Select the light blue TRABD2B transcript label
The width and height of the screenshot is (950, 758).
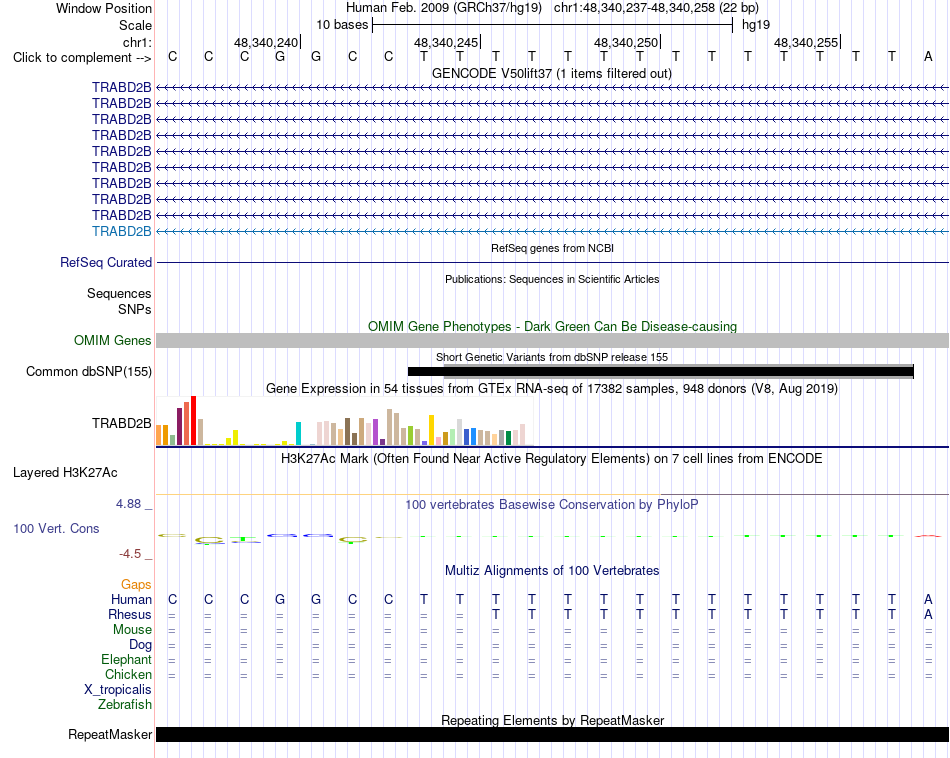tap(122, 231)
